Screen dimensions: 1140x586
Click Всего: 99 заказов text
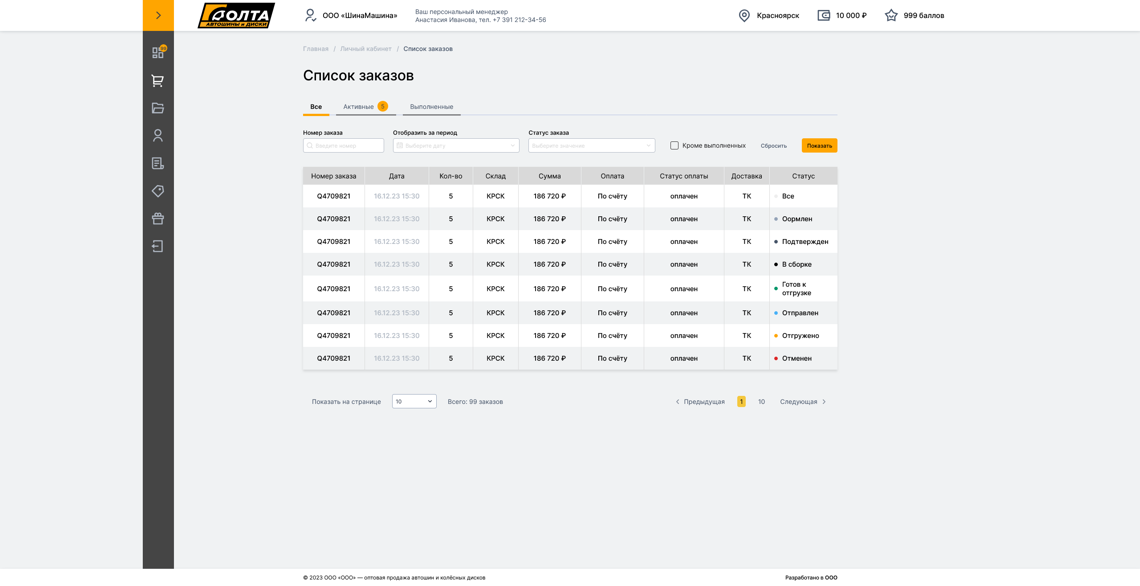pos(475,401)
